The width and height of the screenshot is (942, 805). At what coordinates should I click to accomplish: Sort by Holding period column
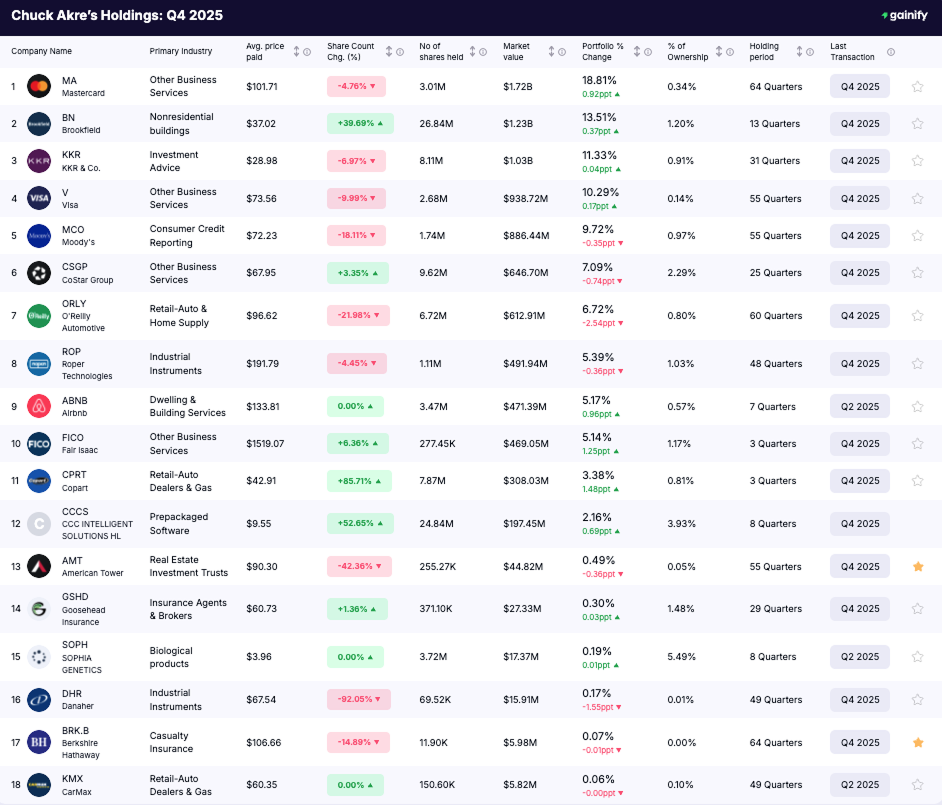(x=798, y=50)
